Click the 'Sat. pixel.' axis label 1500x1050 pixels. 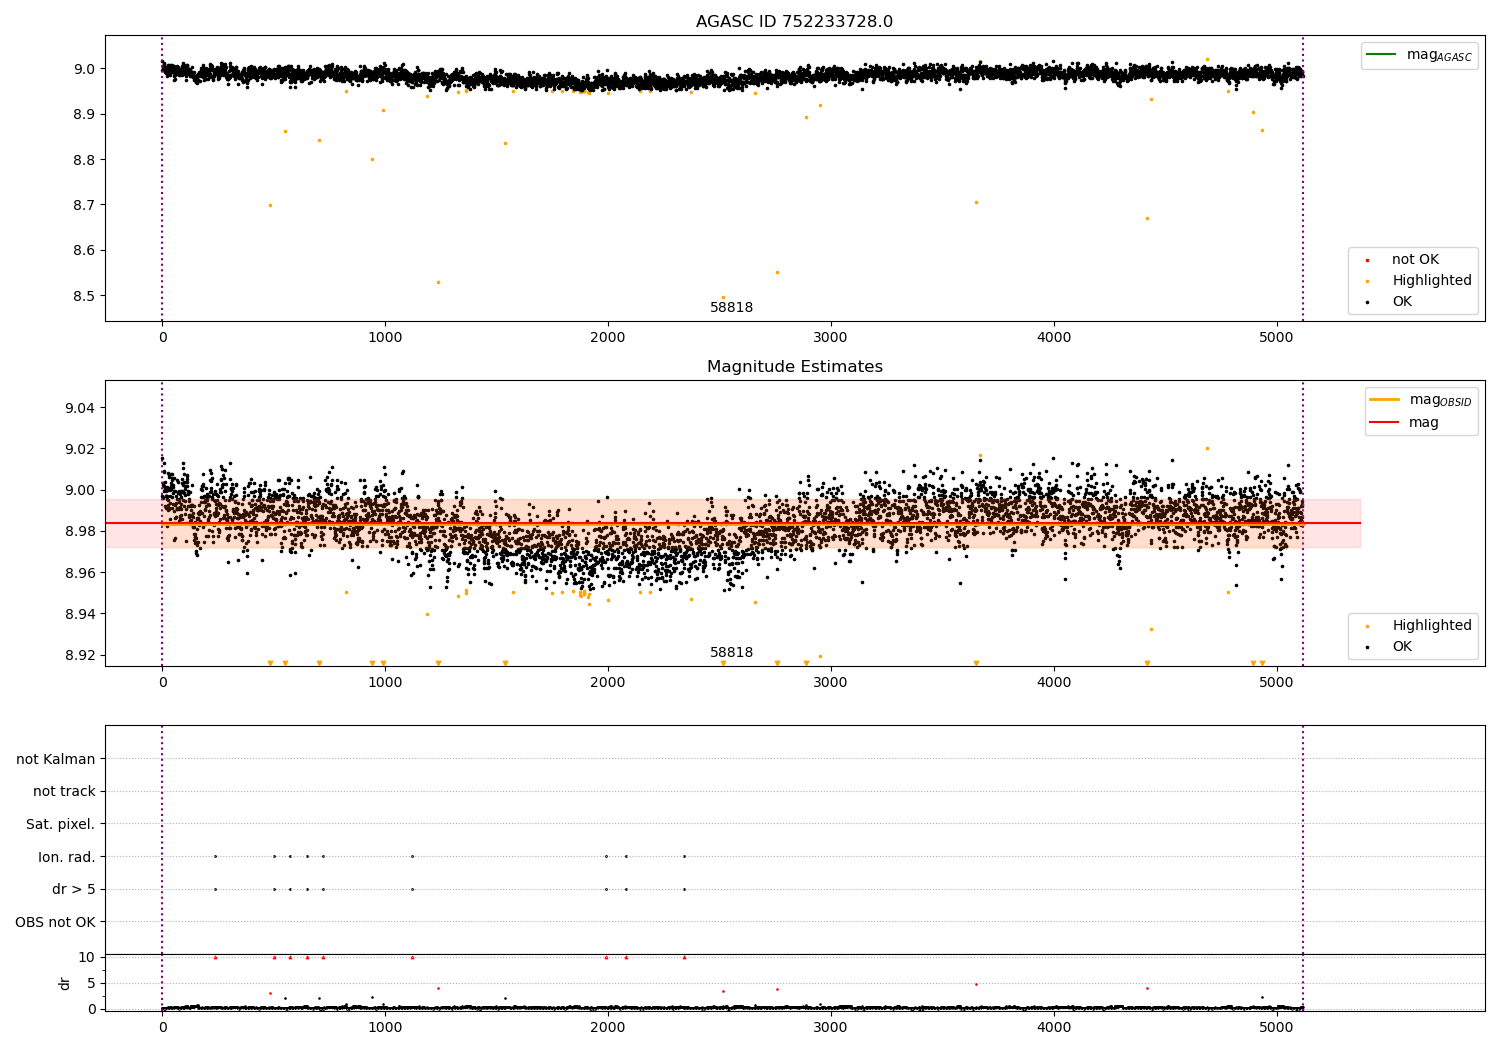[61, 825]
